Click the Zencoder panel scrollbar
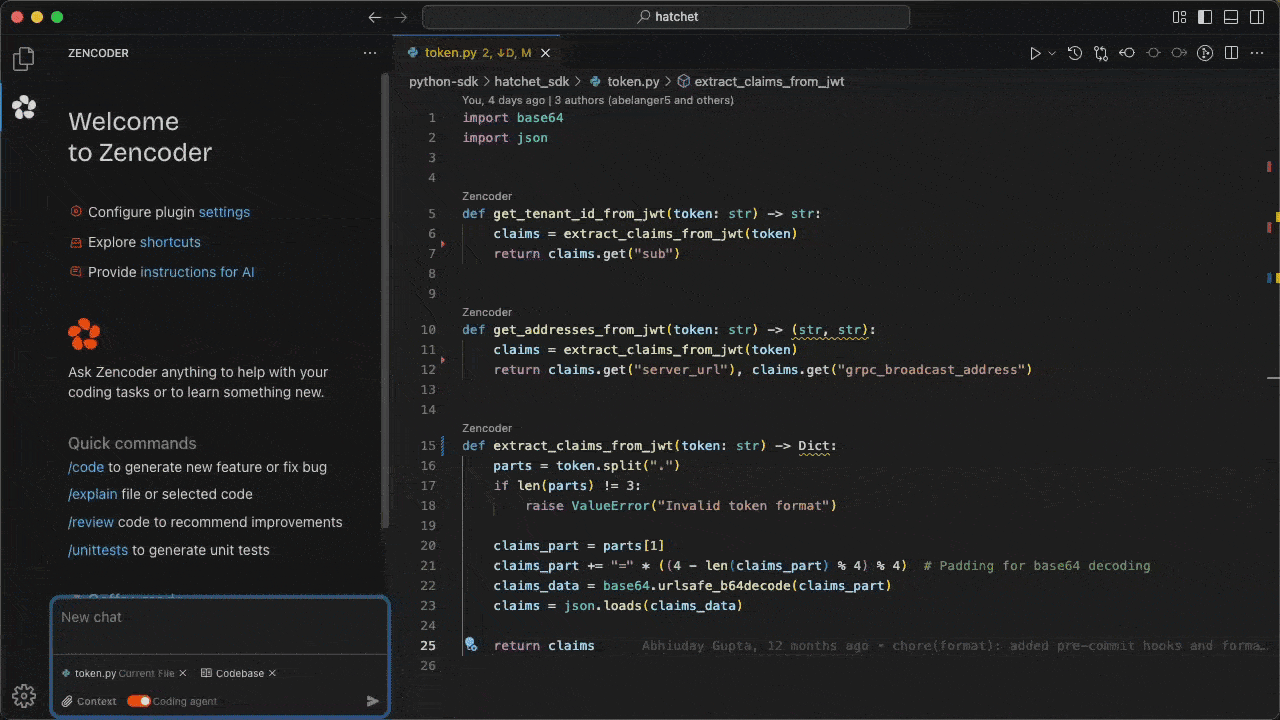This screenshot has height=720, width=1280. [385, 300]
